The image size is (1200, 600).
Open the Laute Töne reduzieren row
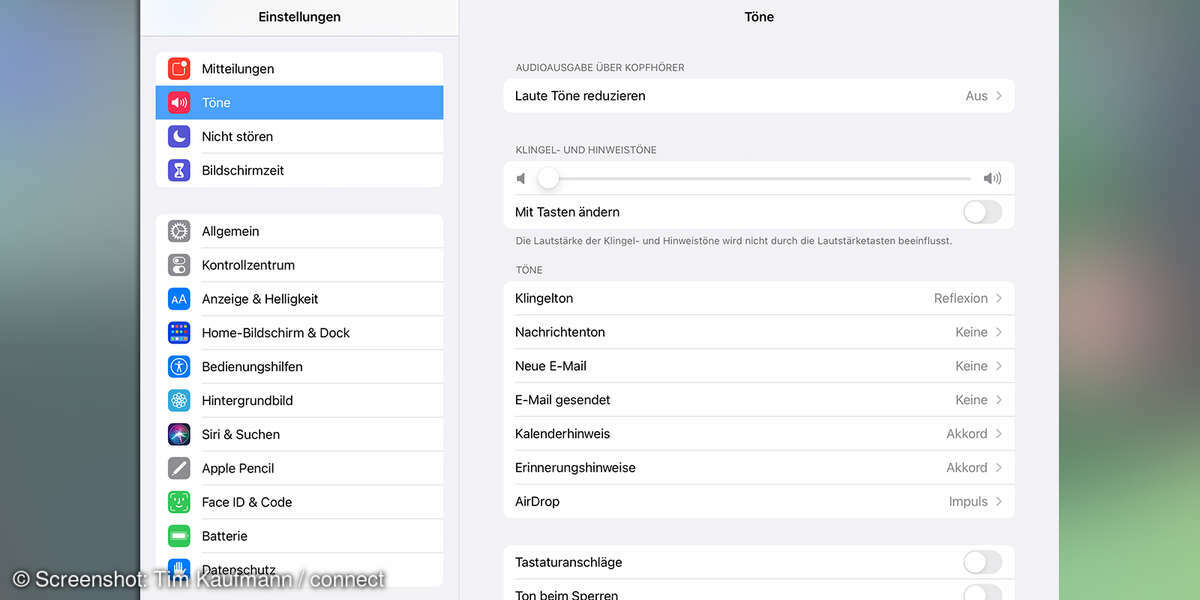(x=759, y=96)
